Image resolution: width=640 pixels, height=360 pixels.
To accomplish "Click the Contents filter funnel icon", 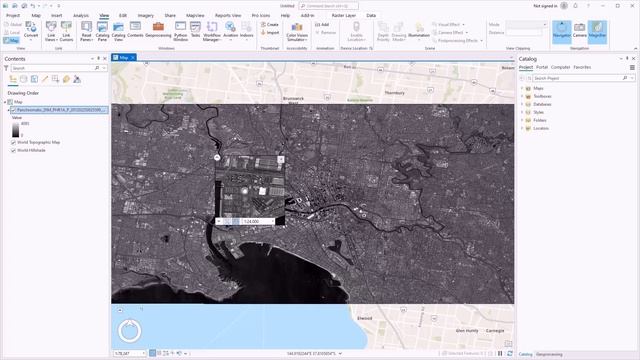I will click(6, 68).
